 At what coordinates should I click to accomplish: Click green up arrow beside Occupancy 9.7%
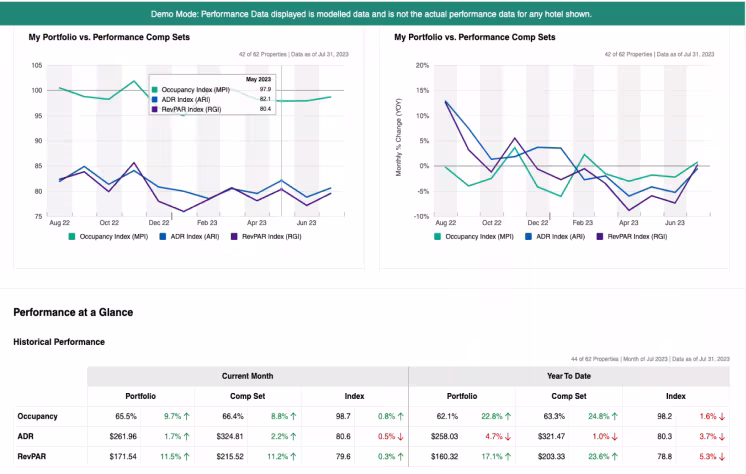[186, 416]
